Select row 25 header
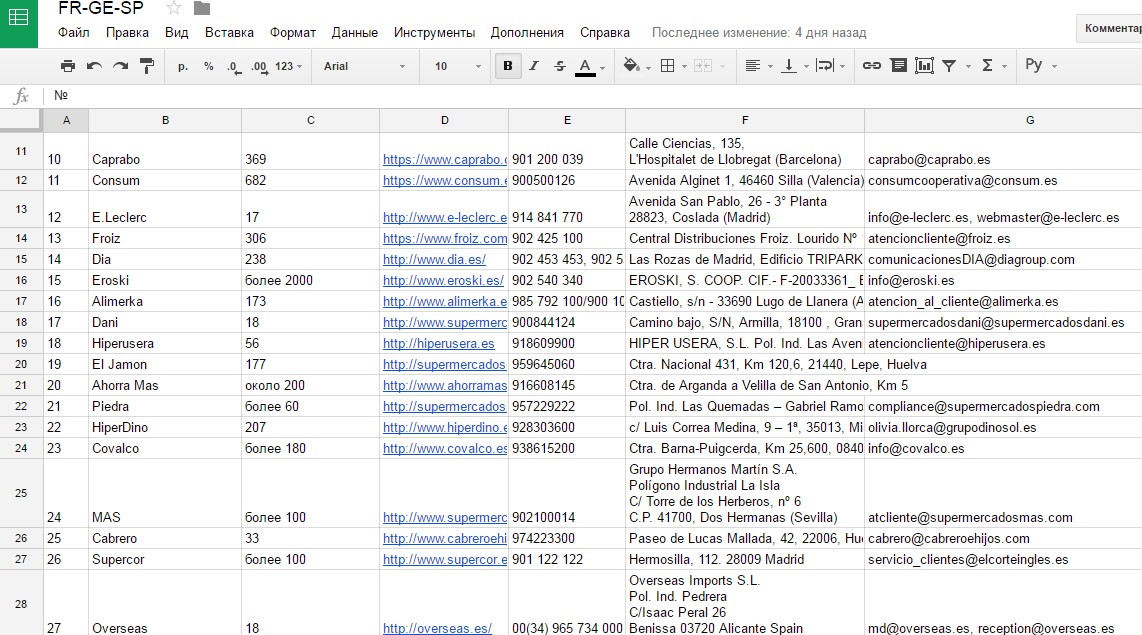The image size is (1142, 635). [21, 493]
